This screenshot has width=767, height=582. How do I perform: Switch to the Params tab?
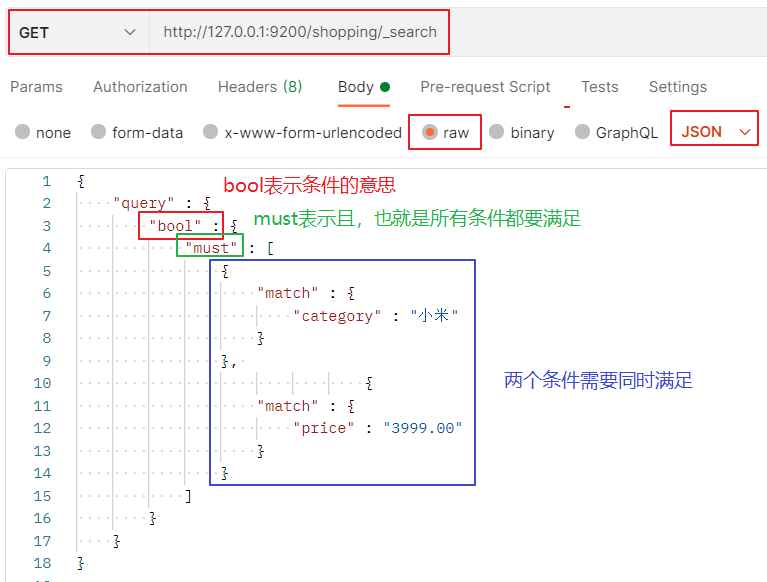tap(36, 87)
